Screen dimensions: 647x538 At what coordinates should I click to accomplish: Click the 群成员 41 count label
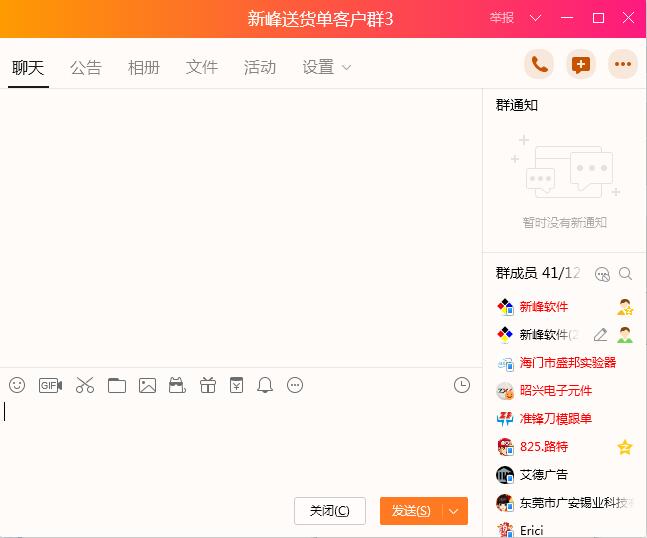pyautogui.click(x=538, y=274)
